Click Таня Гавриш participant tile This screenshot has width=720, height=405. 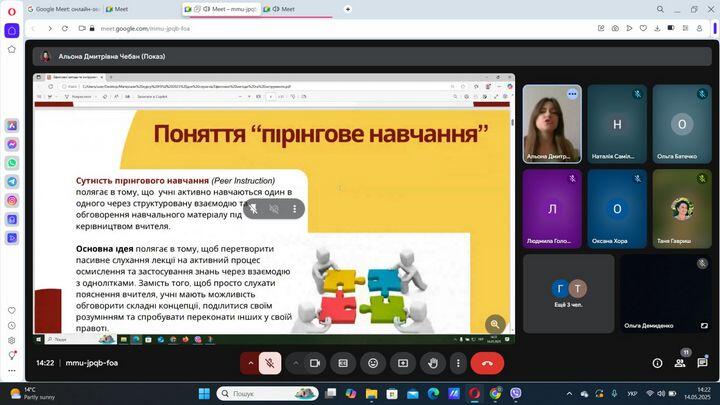pos(682,209)
